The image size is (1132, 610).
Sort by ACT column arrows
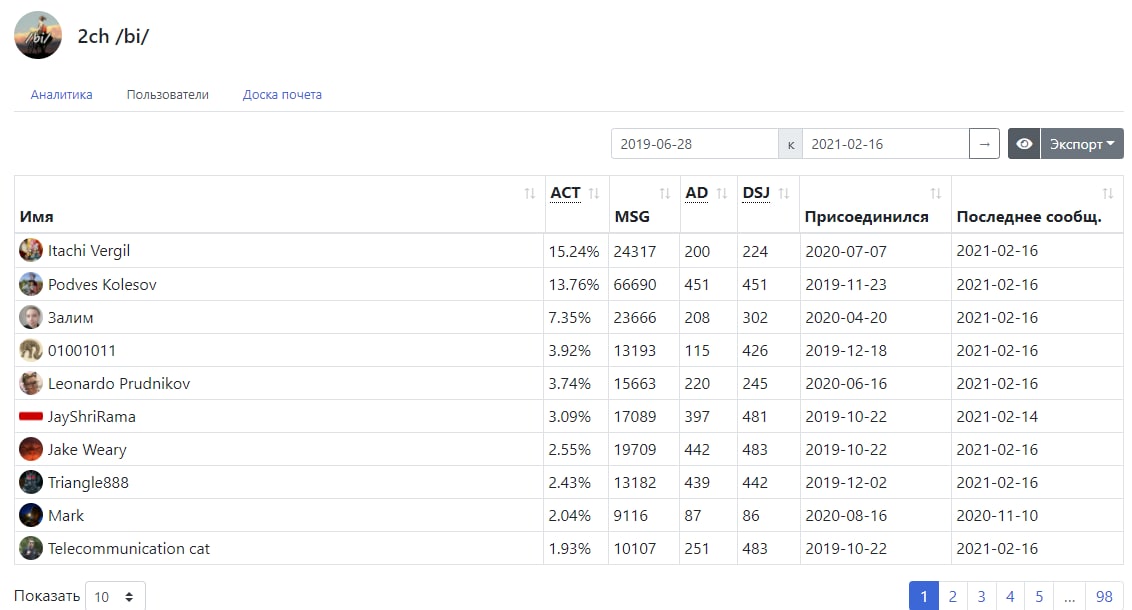tap(594, 193)
